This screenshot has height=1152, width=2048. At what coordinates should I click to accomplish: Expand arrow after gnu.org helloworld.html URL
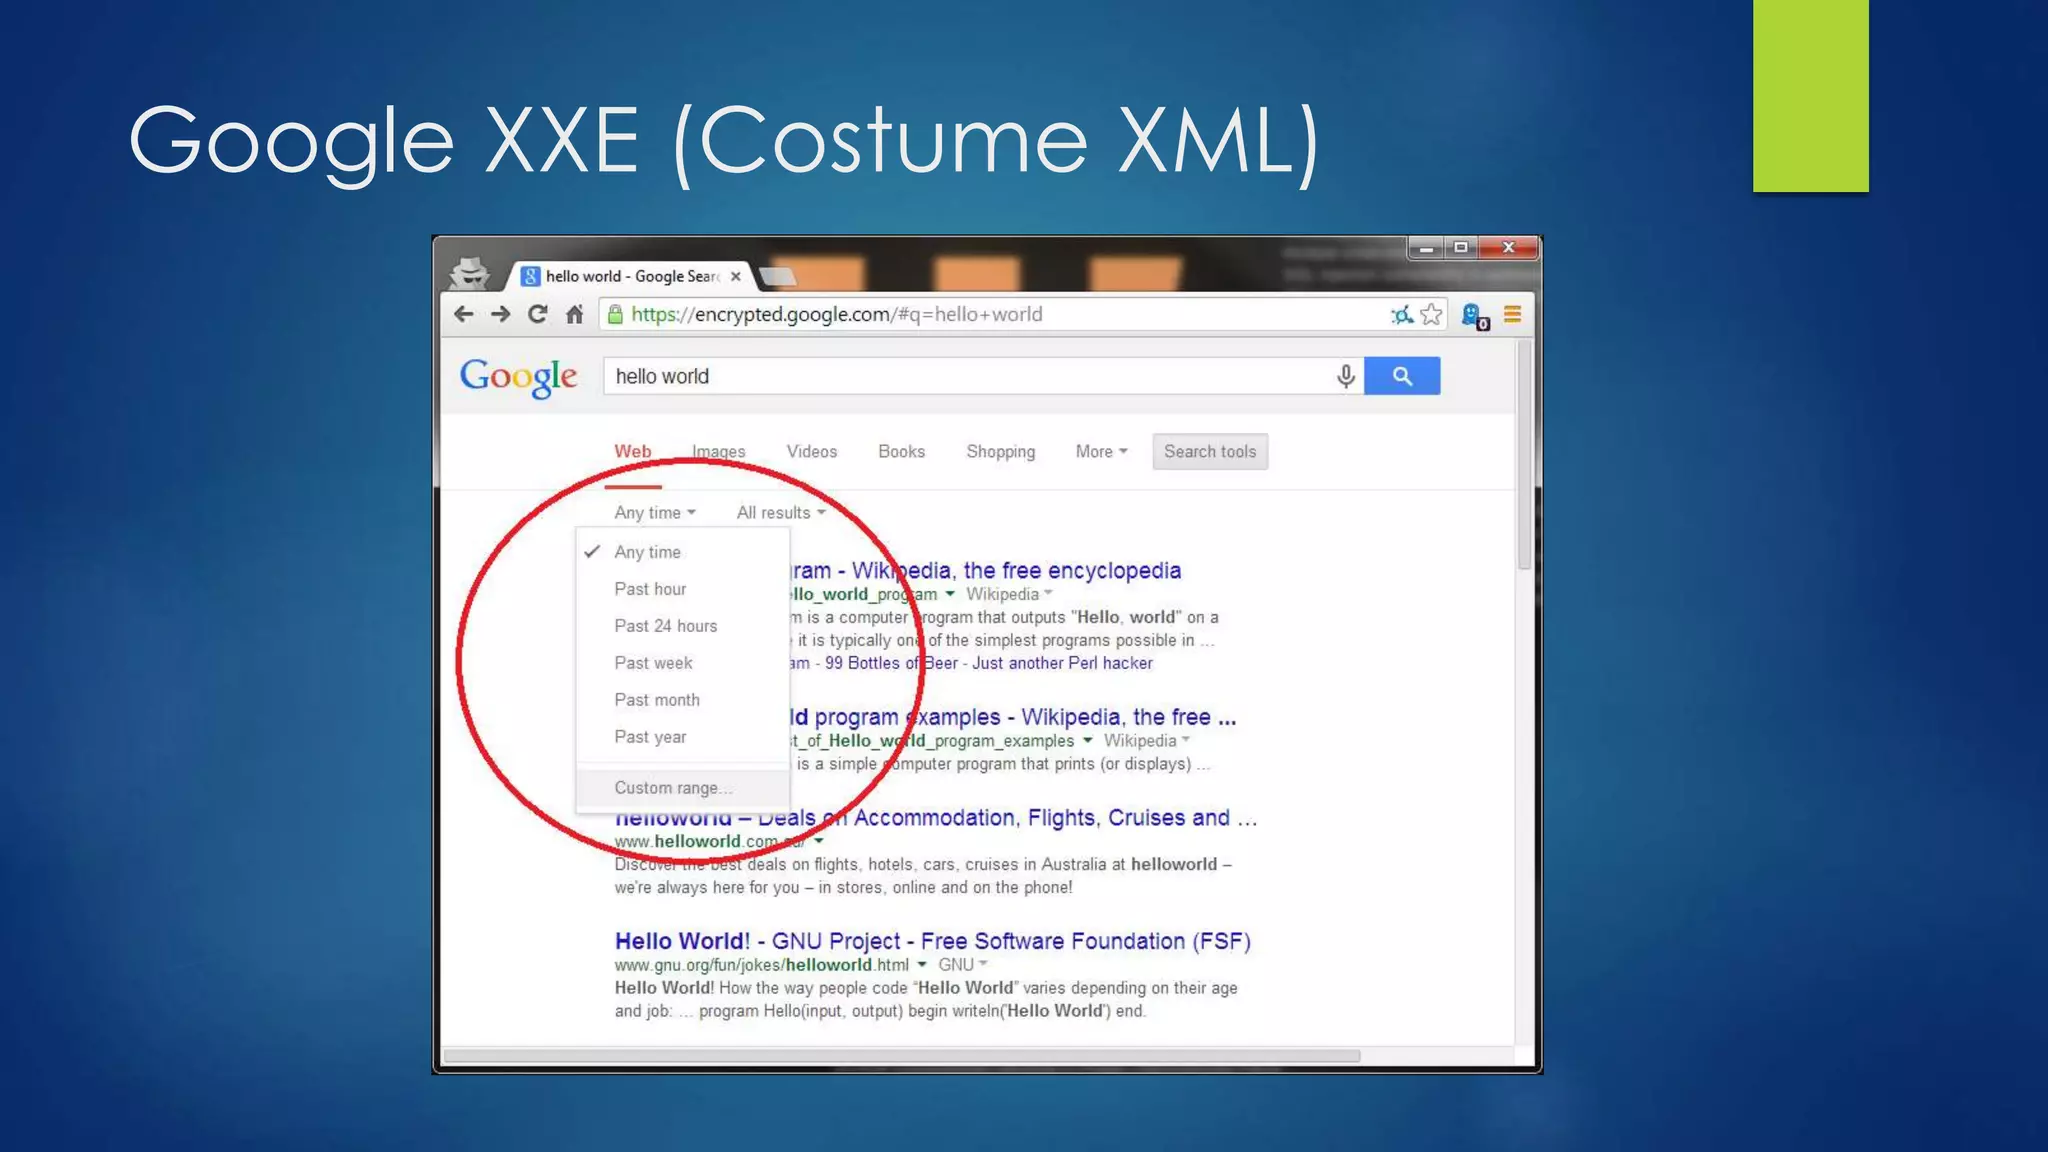point(922,965)
